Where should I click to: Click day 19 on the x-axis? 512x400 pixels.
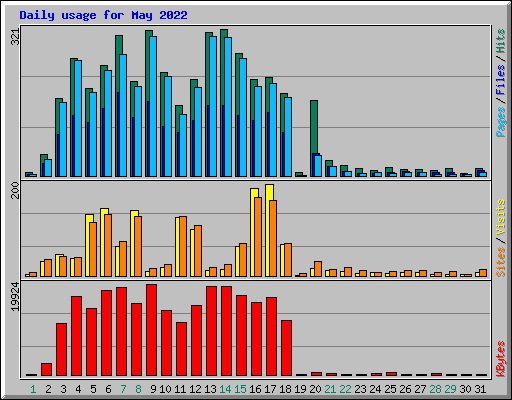coord(300,389)
